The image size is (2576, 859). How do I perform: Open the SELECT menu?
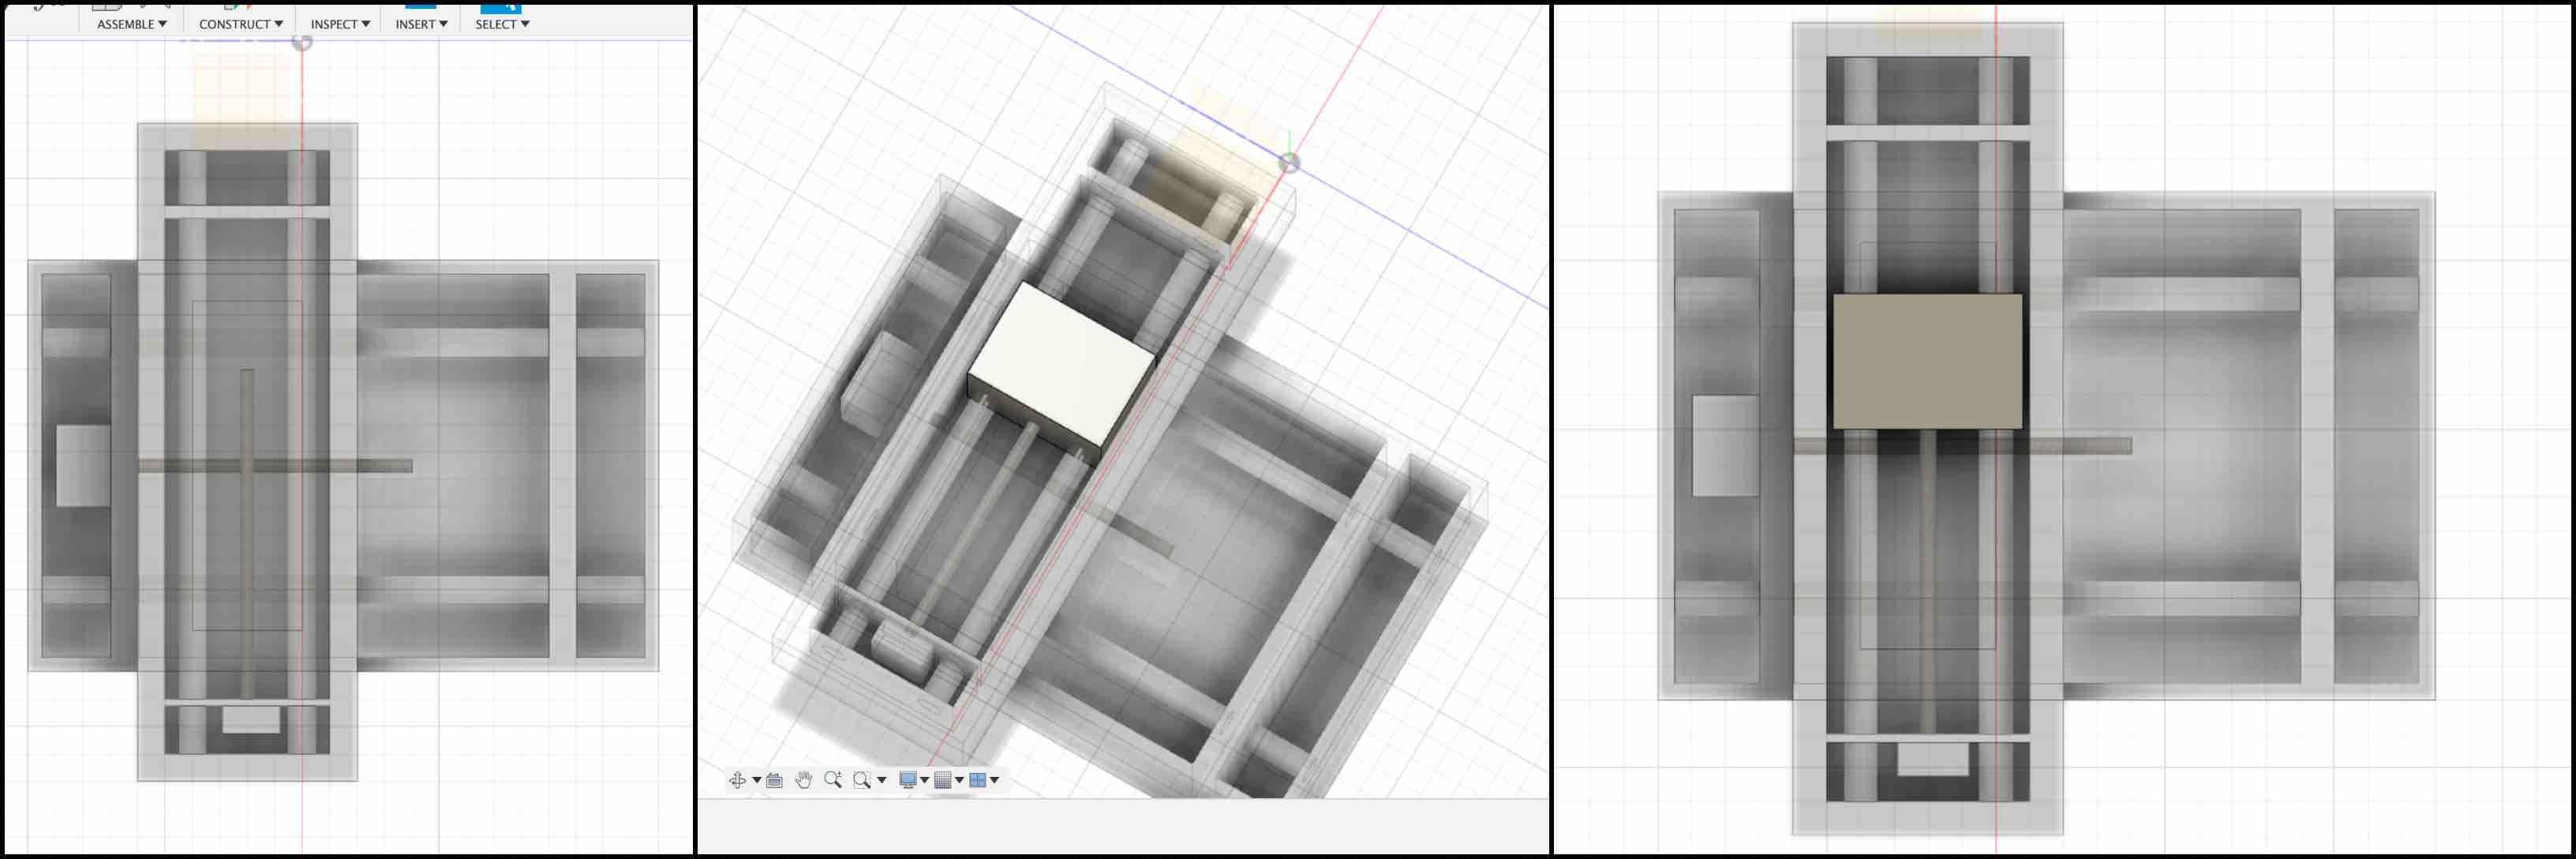[x=502, y=24]
